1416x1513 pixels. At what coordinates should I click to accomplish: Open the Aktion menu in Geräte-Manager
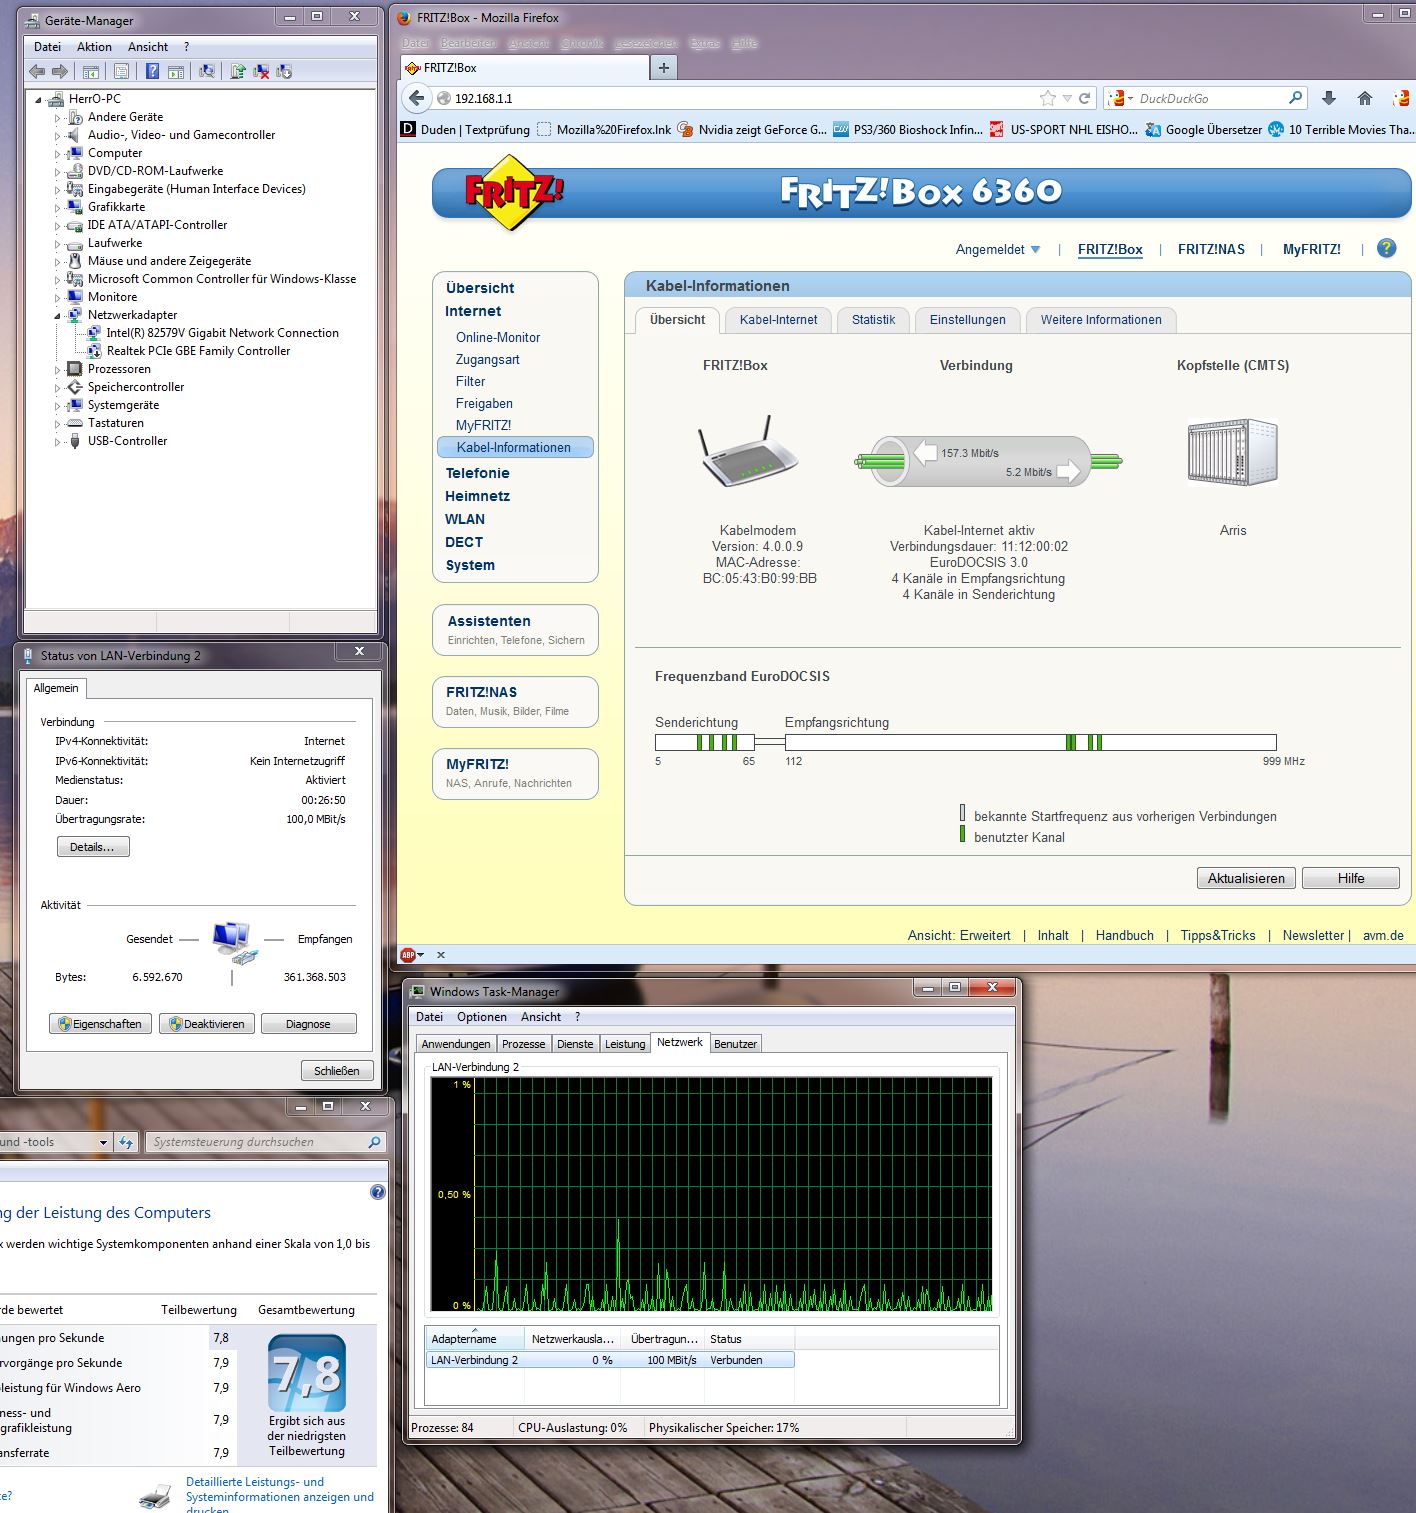[94, 47]
